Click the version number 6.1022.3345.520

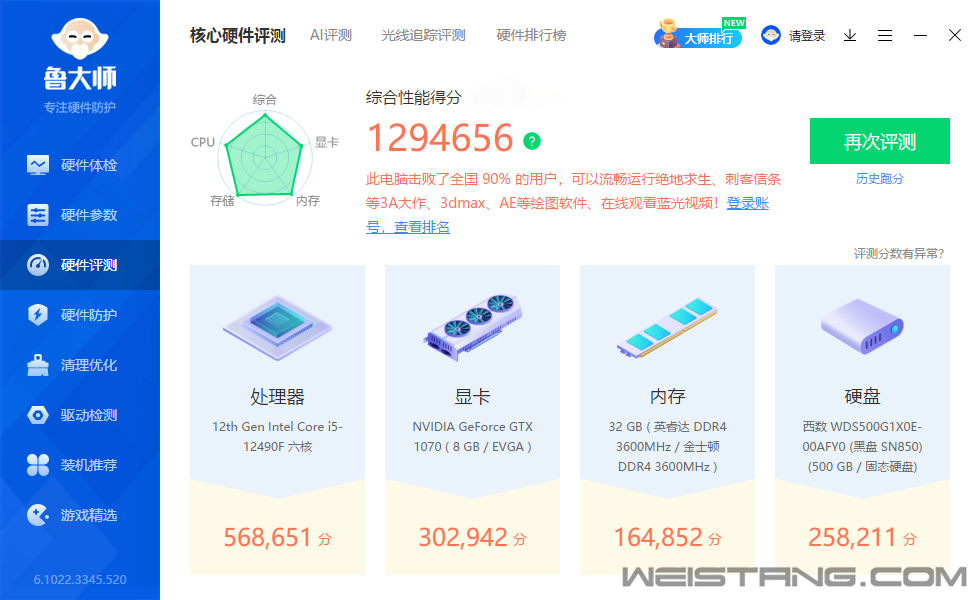tap(80, 579)
